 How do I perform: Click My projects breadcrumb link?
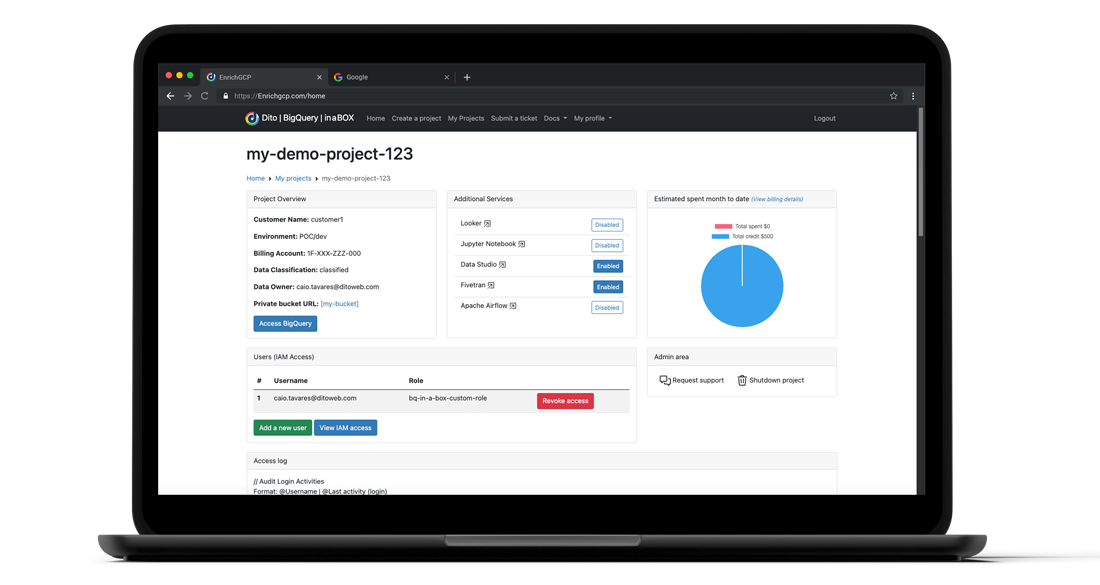(x=293, y=178)
